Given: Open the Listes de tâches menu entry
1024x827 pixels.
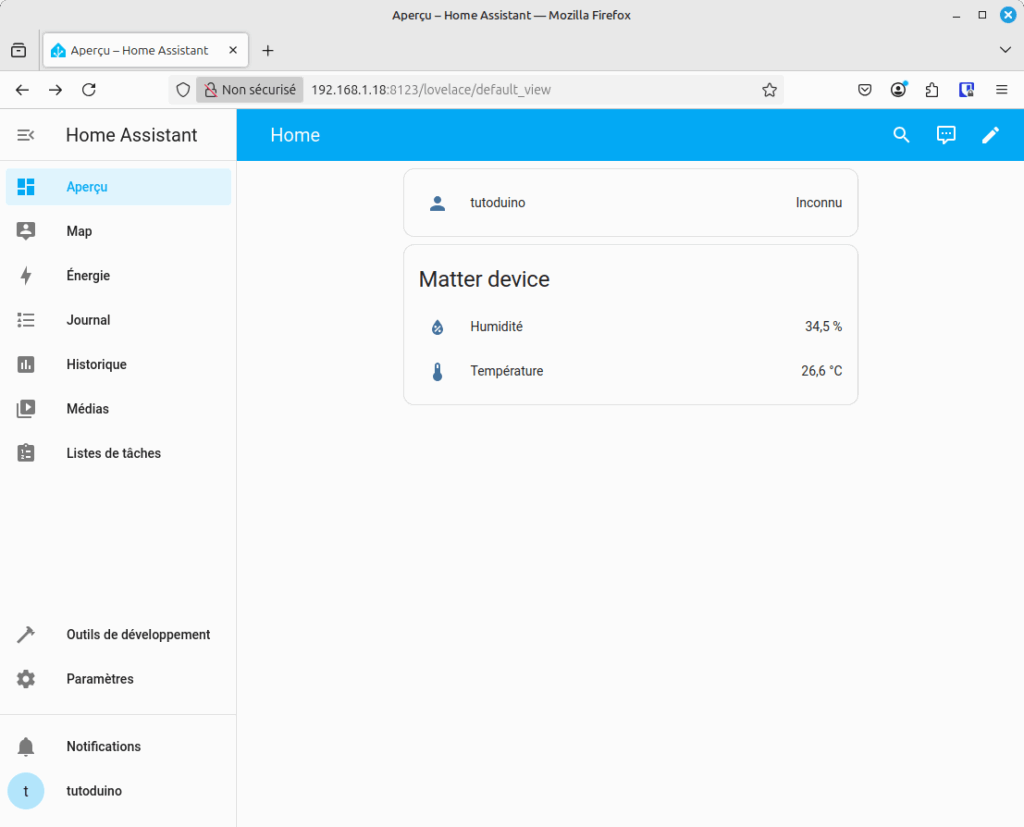Looking at the screenshot, I should click(x=118, y=453).
